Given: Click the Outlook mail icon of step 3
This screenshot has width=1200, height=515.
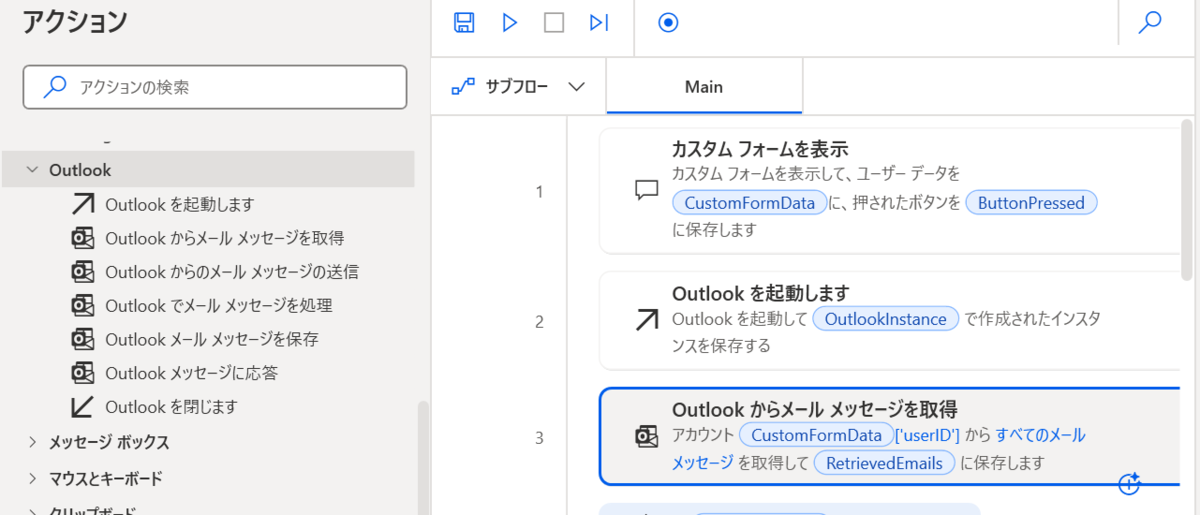Looking at the screenshot, I should coord(647,437).
